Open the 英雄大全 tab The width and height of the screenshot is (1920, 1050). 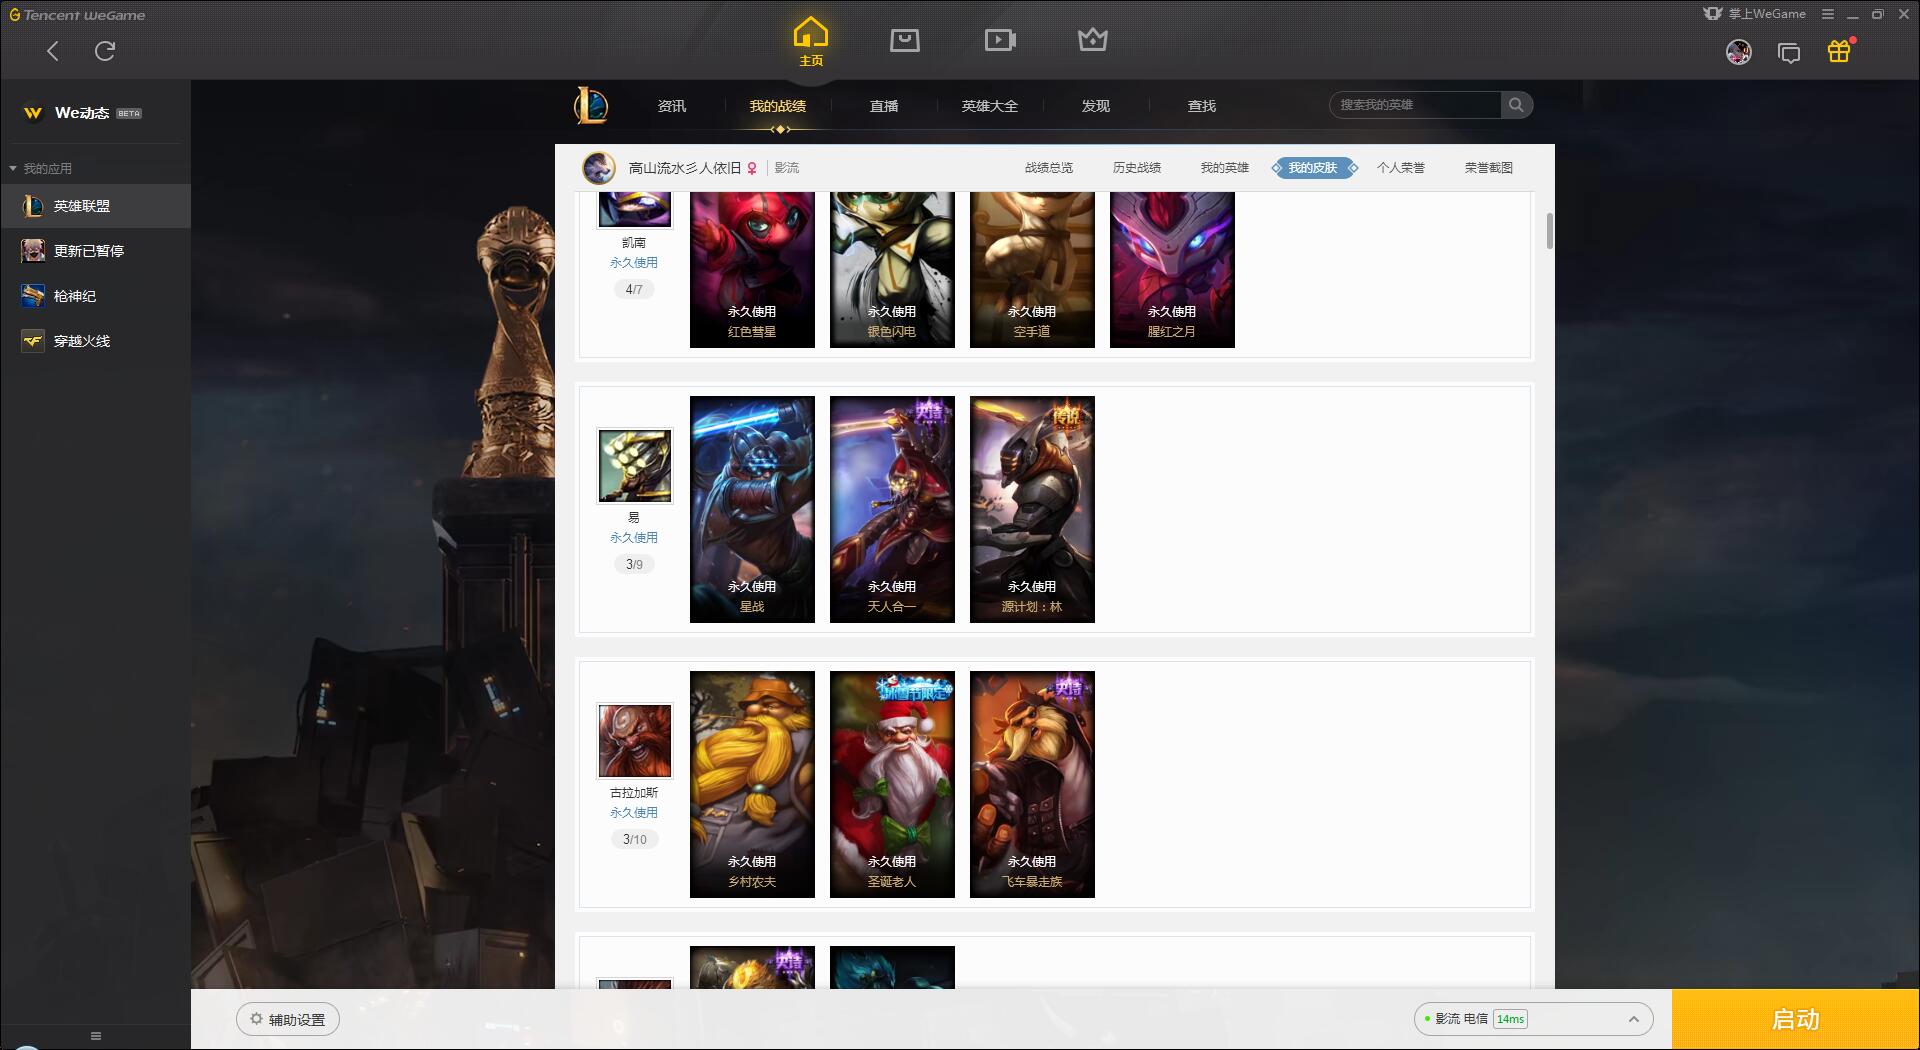(x=990, y=106)
